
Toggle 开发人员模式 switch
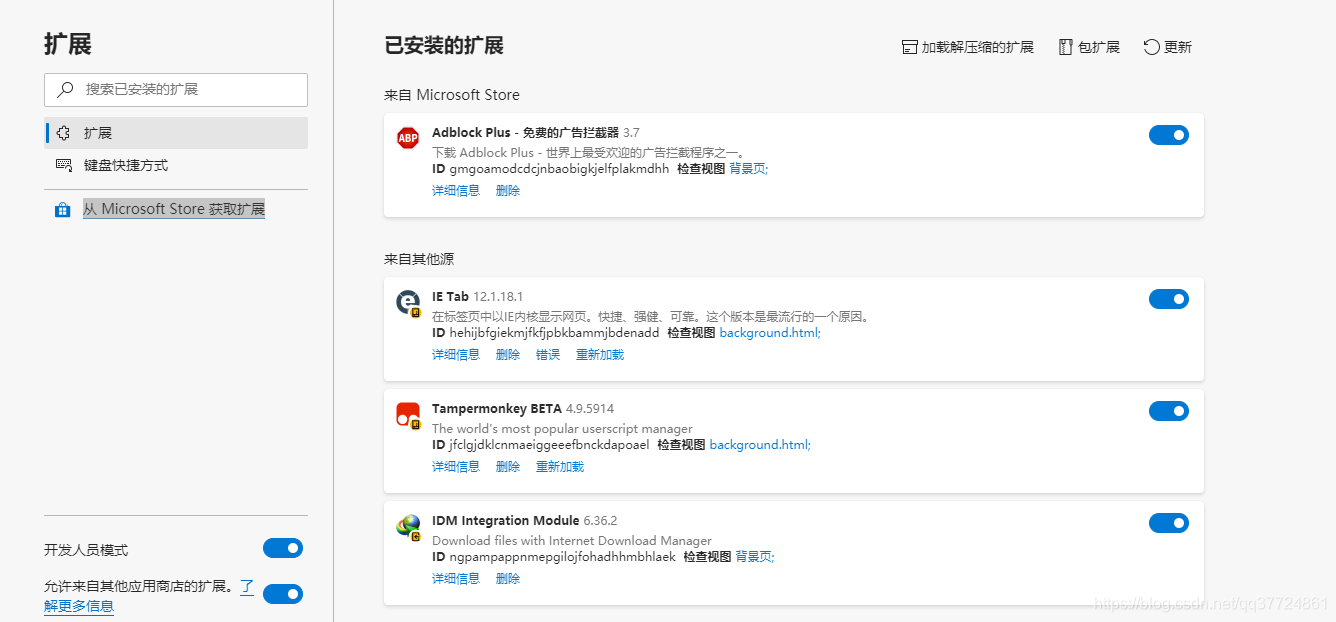point(283,548)
